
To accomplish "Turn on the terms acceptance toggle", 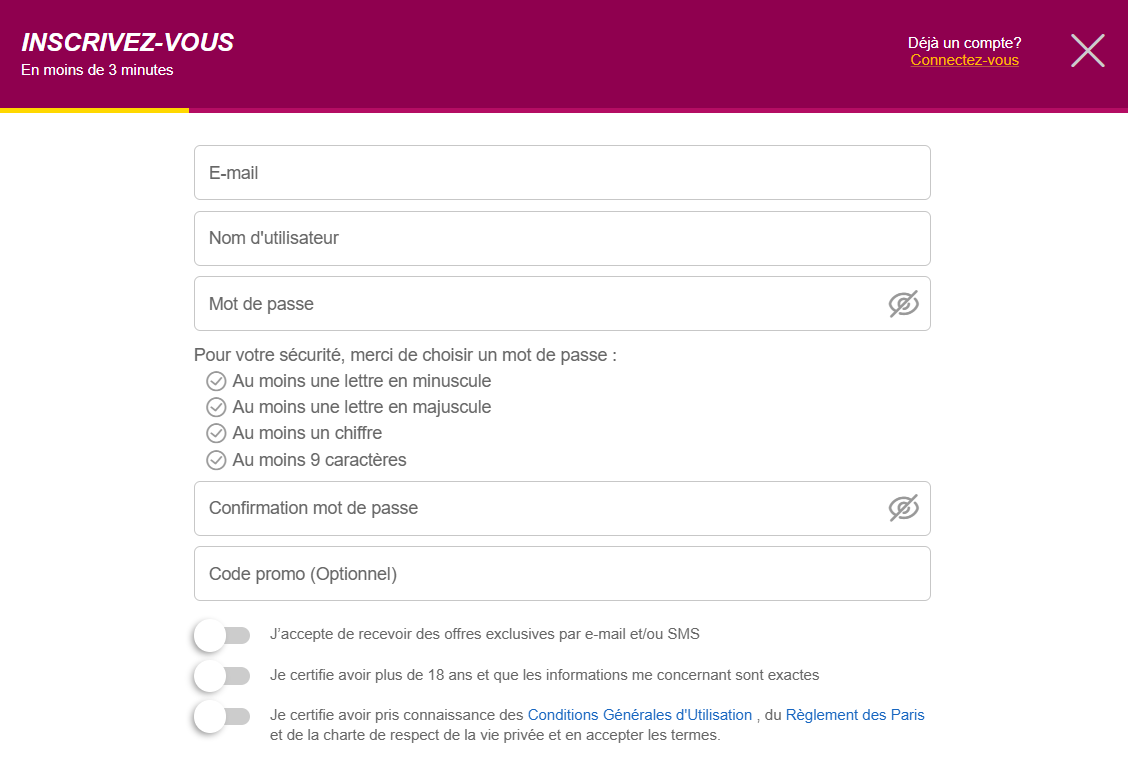I will (x=222, y=716).
